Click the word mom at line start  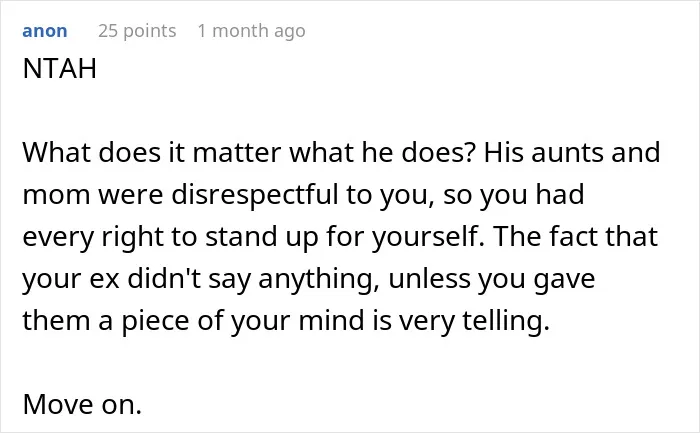click(x=56, y=196)
